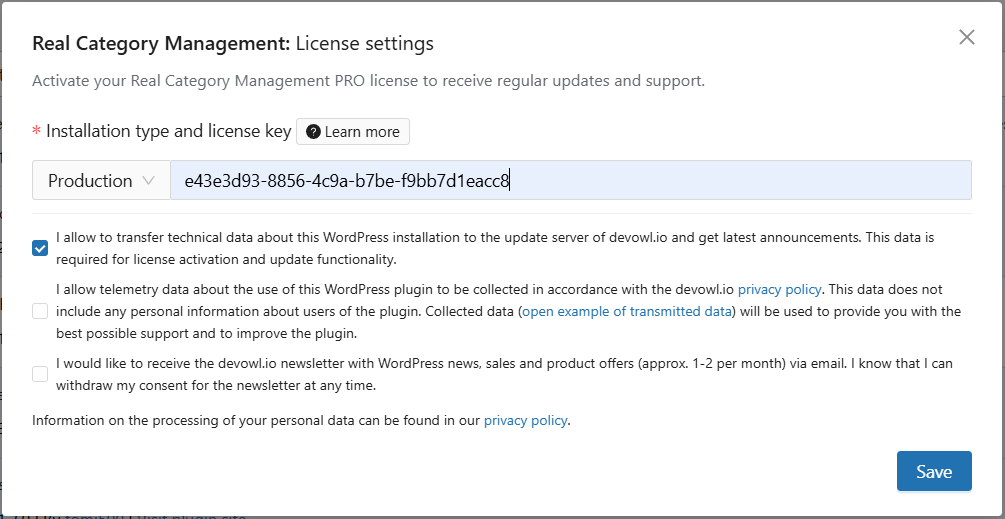Close the License settings dialog

[966, 37]
